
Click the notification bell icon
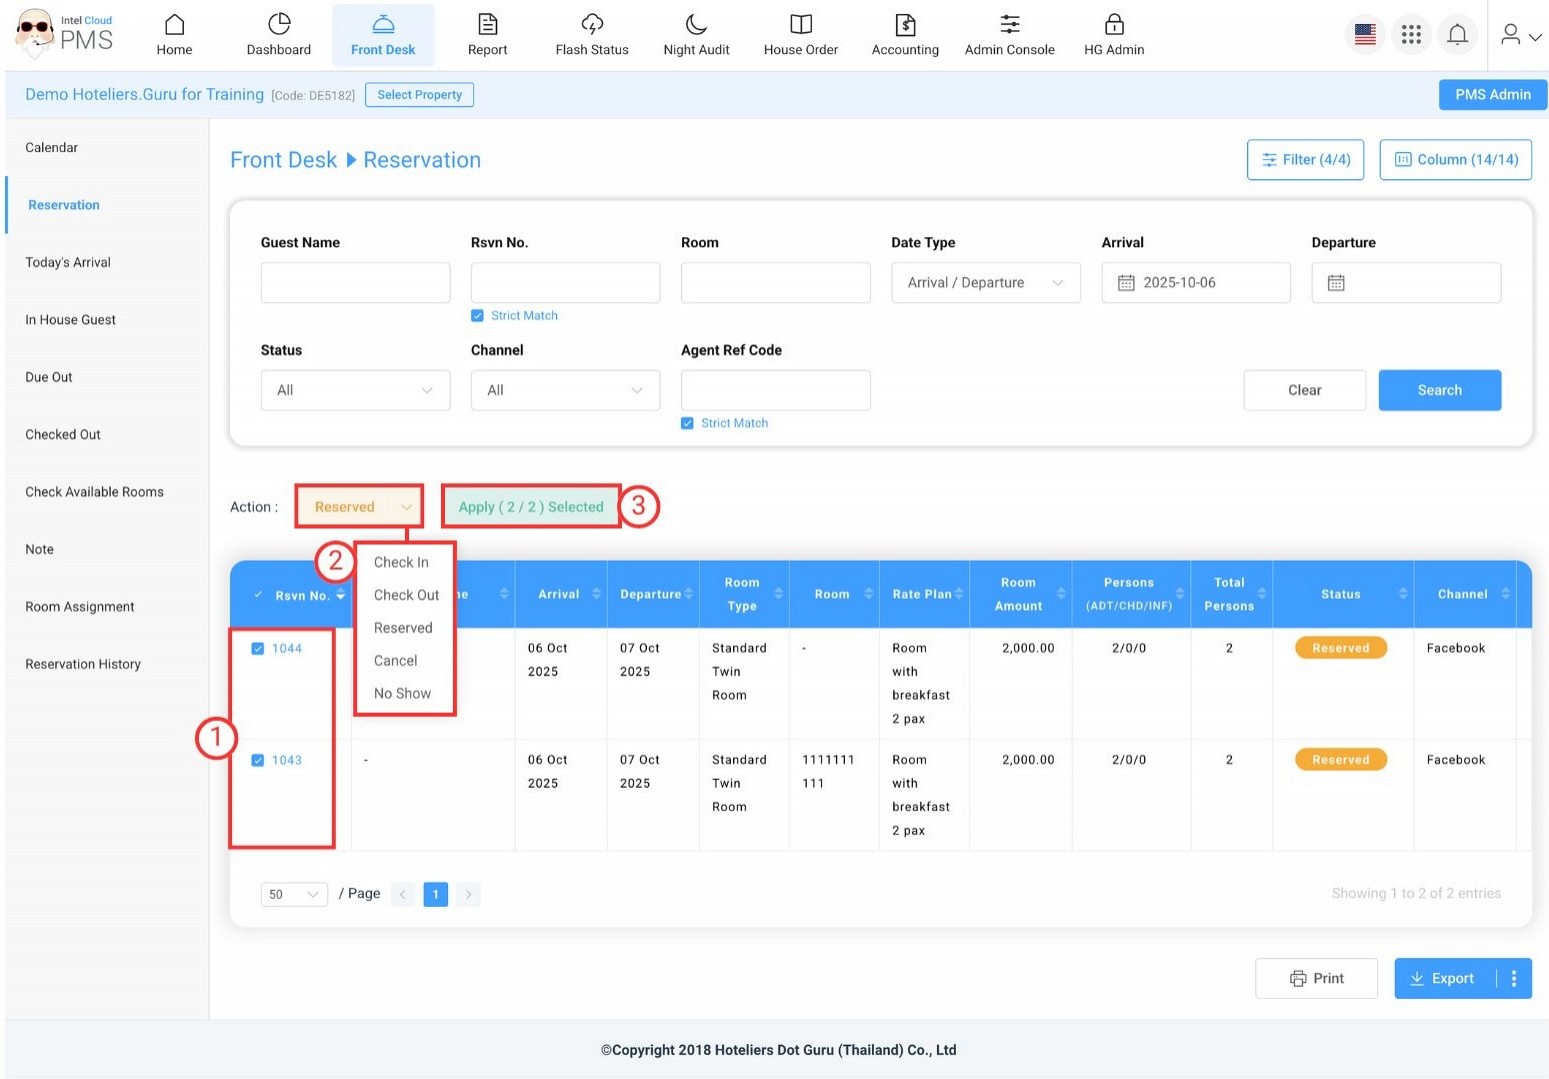[x=1457, y=35]
